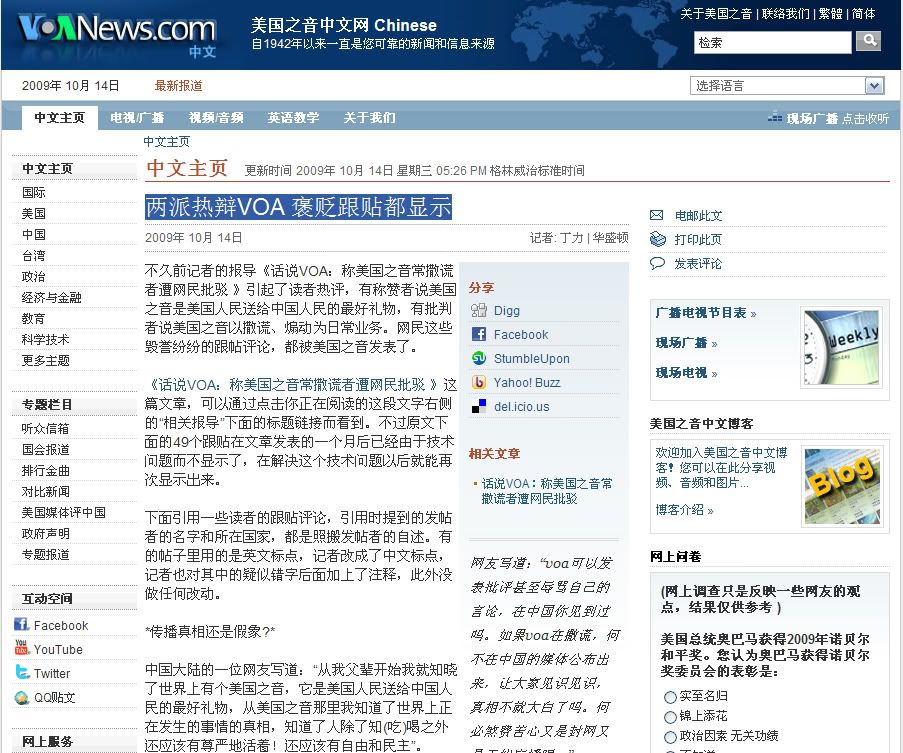Open the 选择语言 language dropdown
This screenshot has width=903, height=753.
786,86
